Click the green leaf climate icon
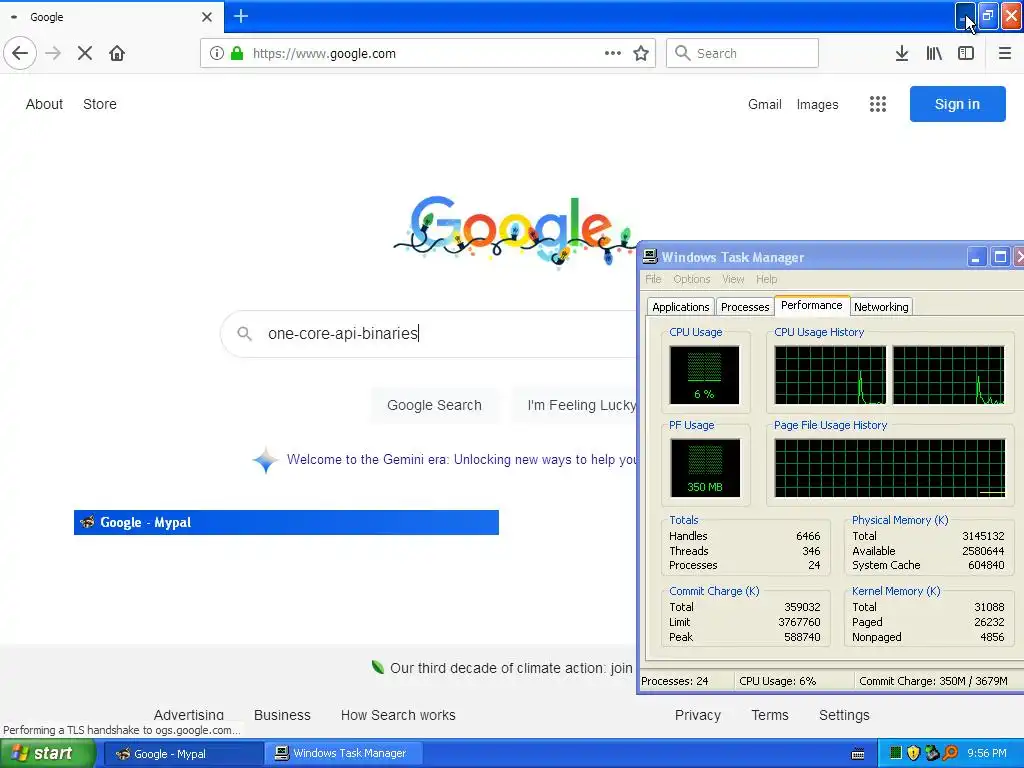Image resolution: width=1024 pixels, height=768 pixels. click(x=377, y=667)
